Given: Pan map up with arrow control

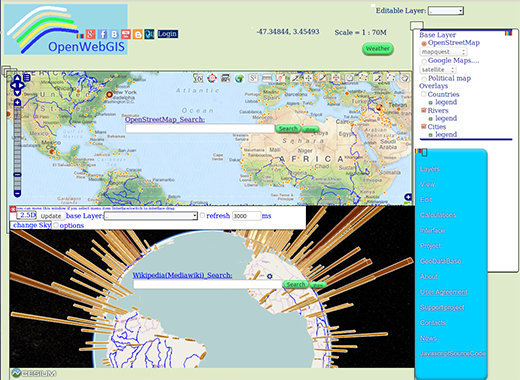Looking at the screenshot, I should click(x=17, y=79).
